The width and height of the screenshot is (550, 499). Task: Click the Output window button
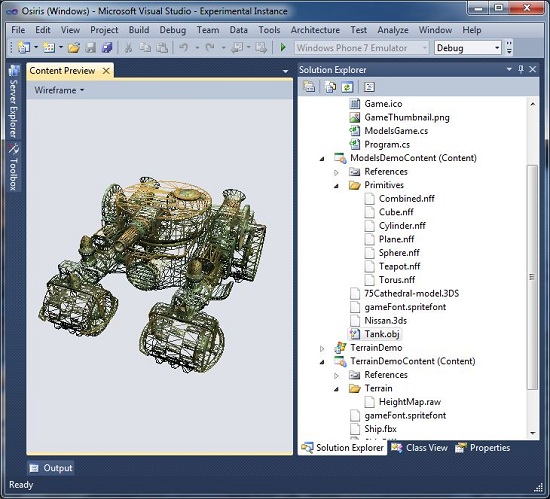point(51,468)
